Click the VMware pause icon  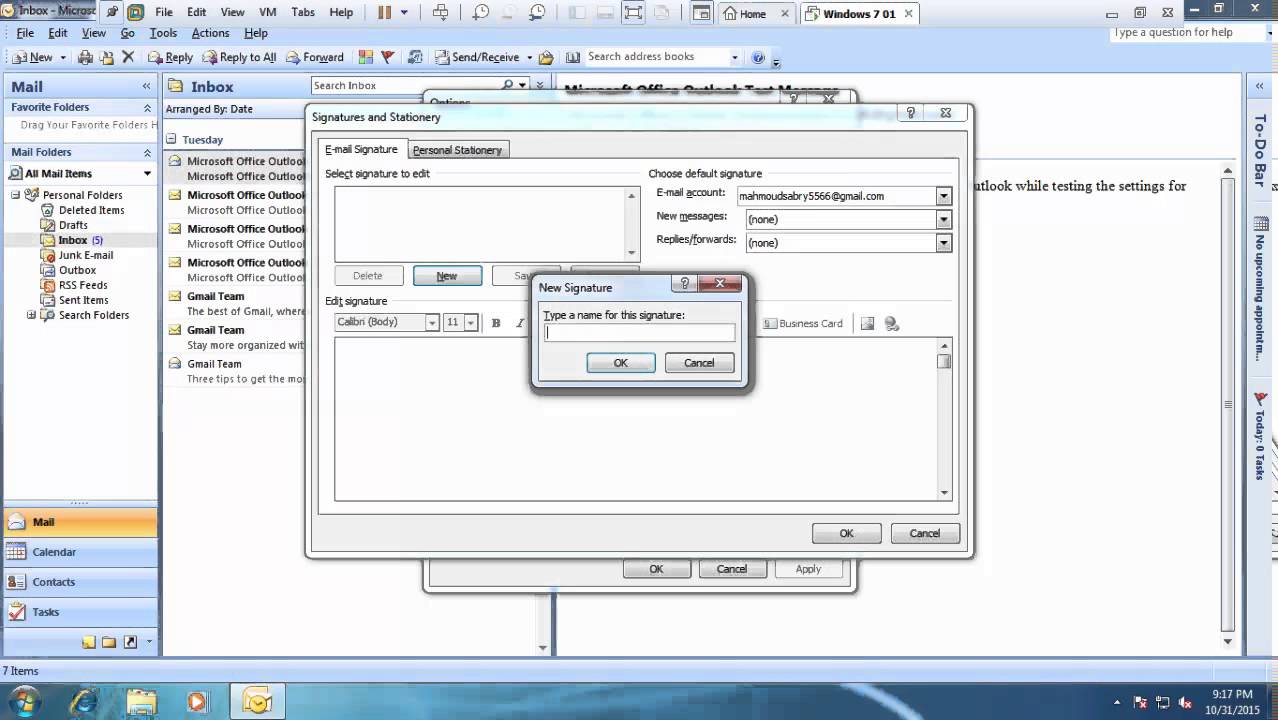[384, 13]
